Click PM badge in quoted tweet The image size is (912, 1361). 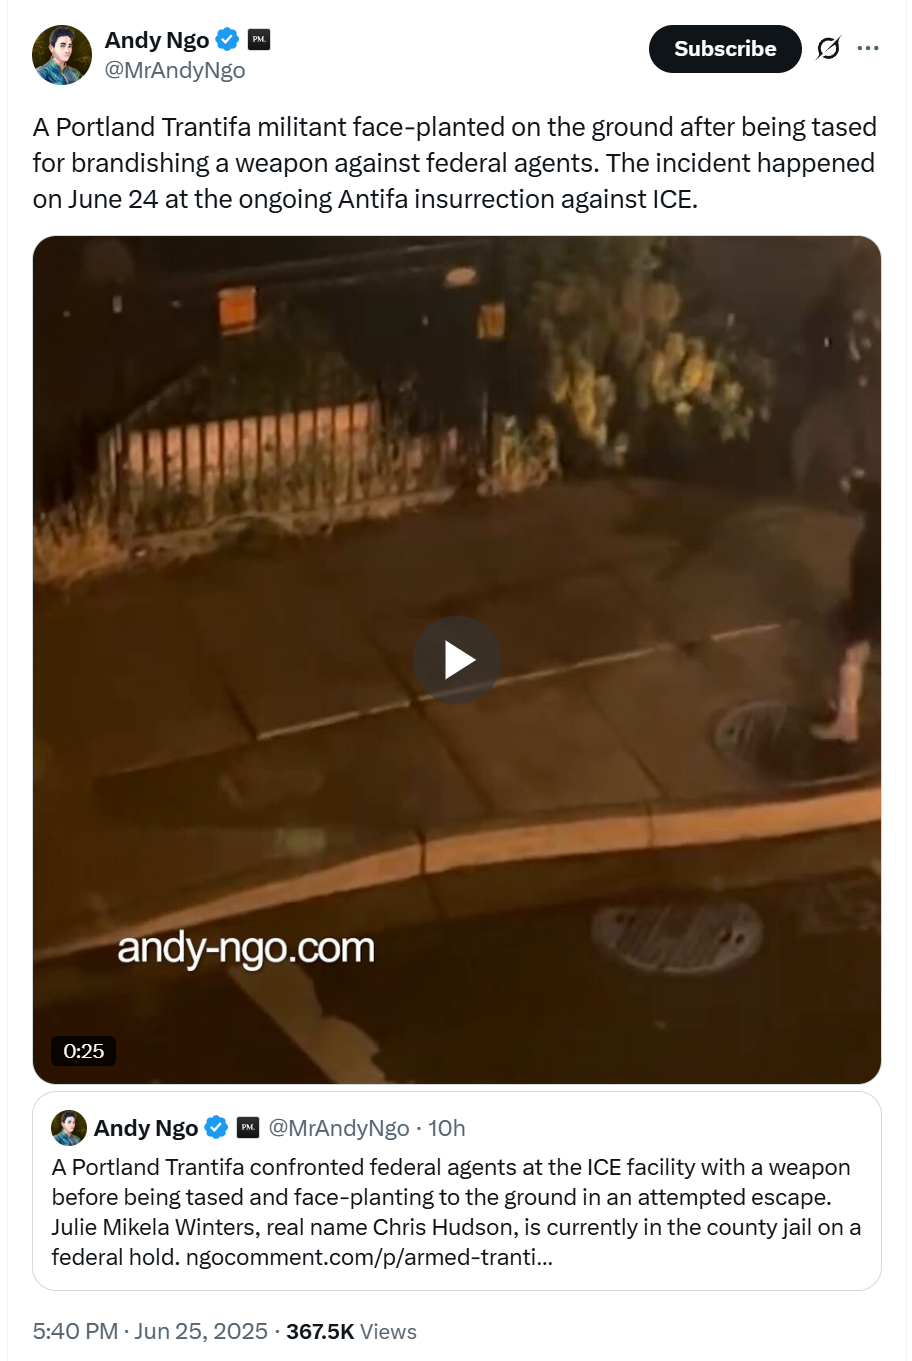point(248,1128)
